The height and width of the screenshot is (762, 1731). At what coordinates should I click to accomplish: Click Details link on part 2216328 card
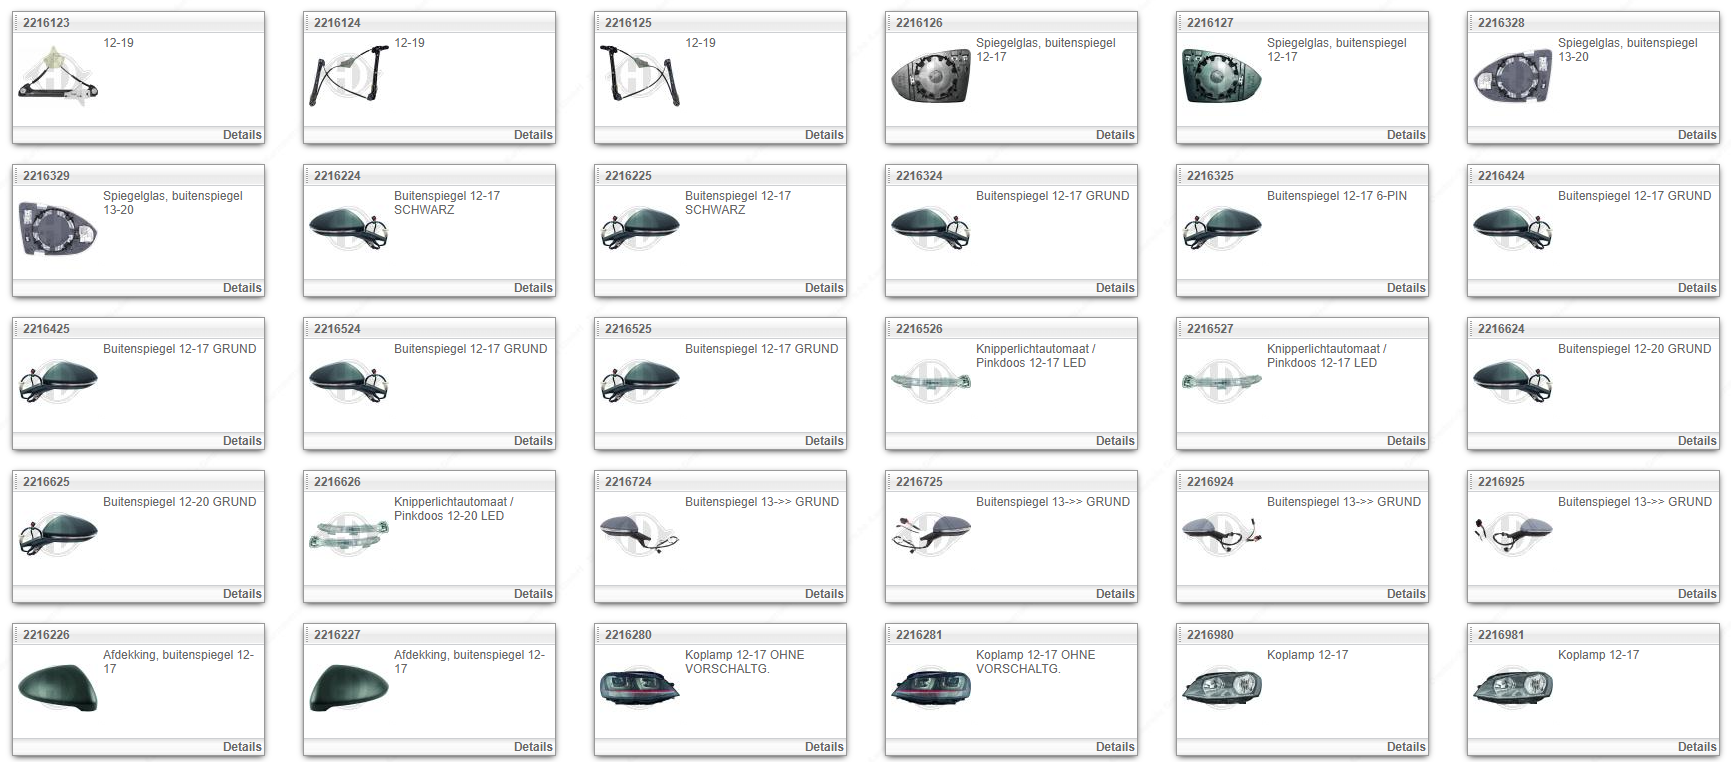pyautogui.click(x=1696, y=135)
